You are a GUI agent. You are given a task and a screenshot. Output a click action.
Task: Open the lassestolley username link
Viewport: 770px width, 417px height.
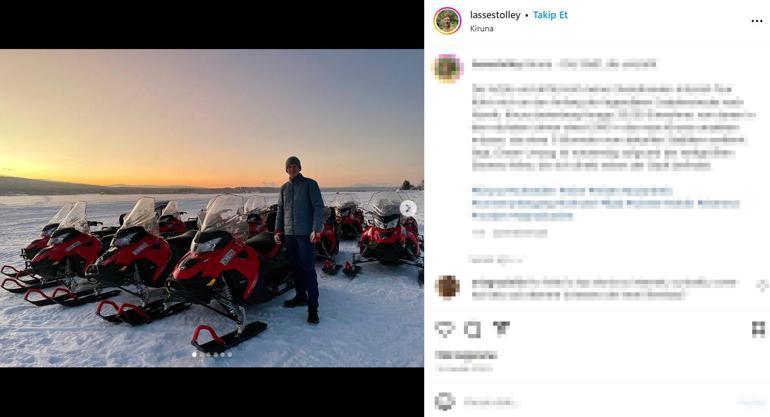point(495,15)
